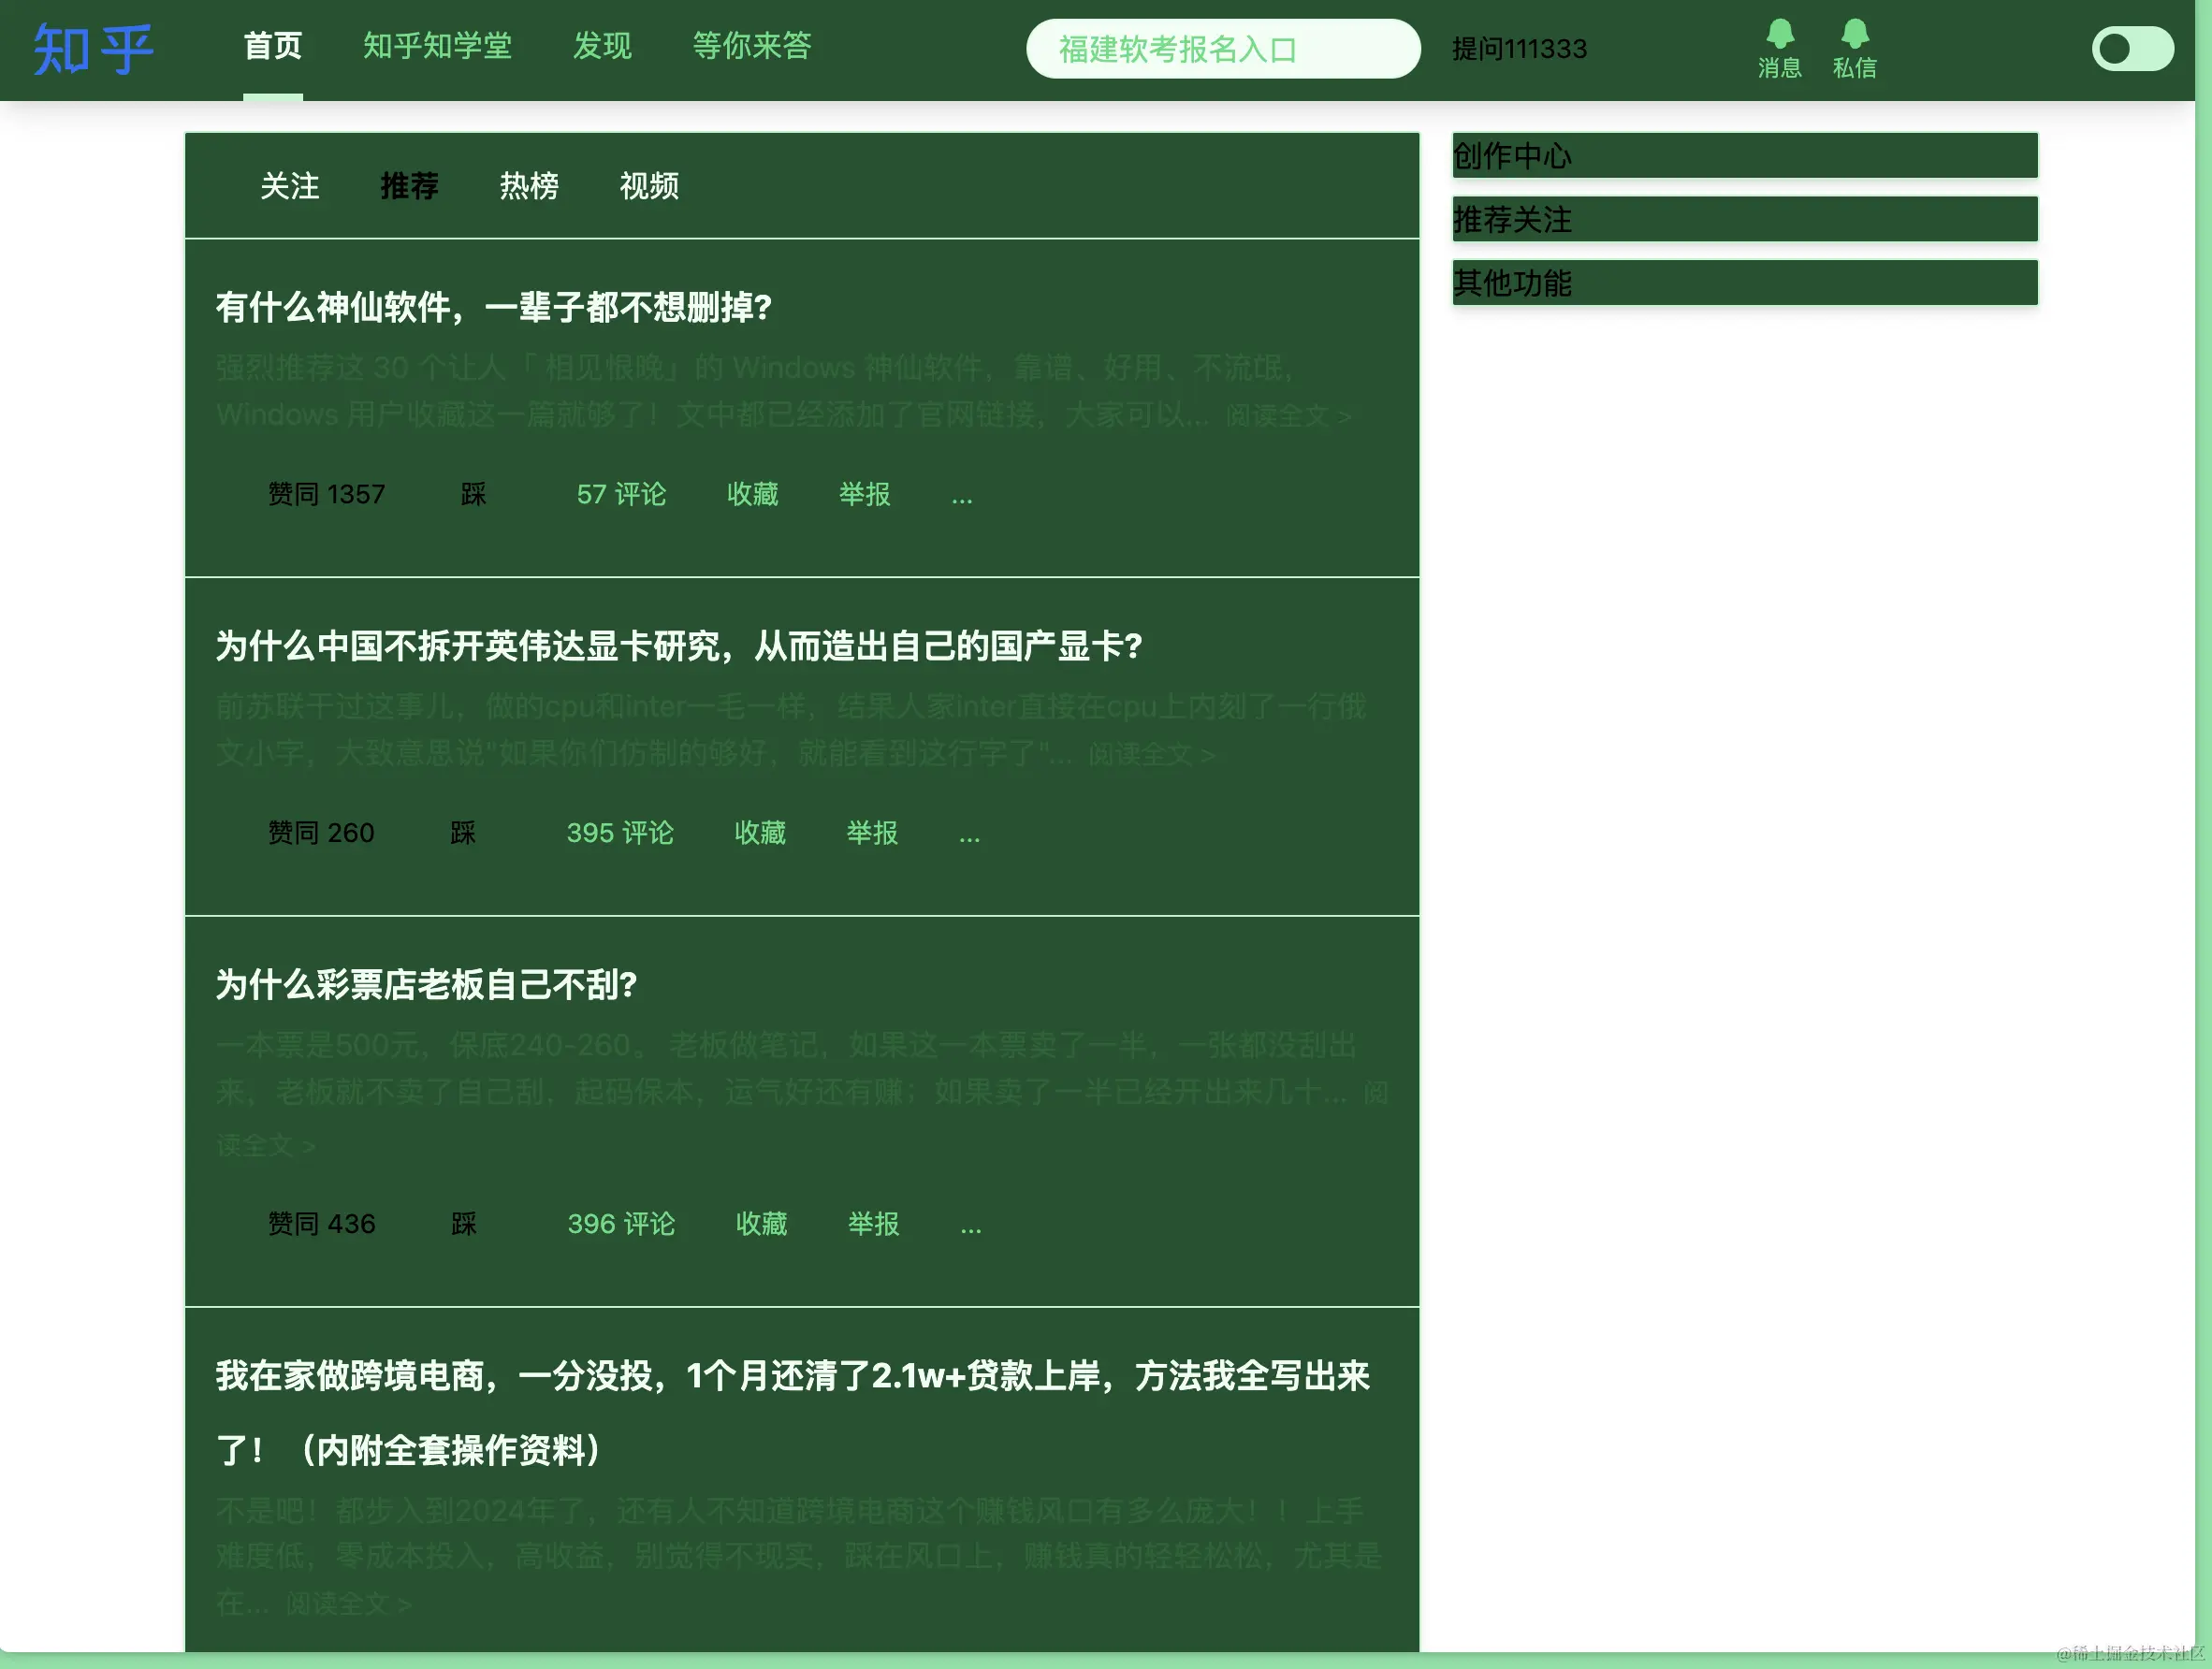Open the 发现 nav item
Image resolution: width=2212 pixels, height=1669 pixels.
pyautogui.click(x=602, y=46)
